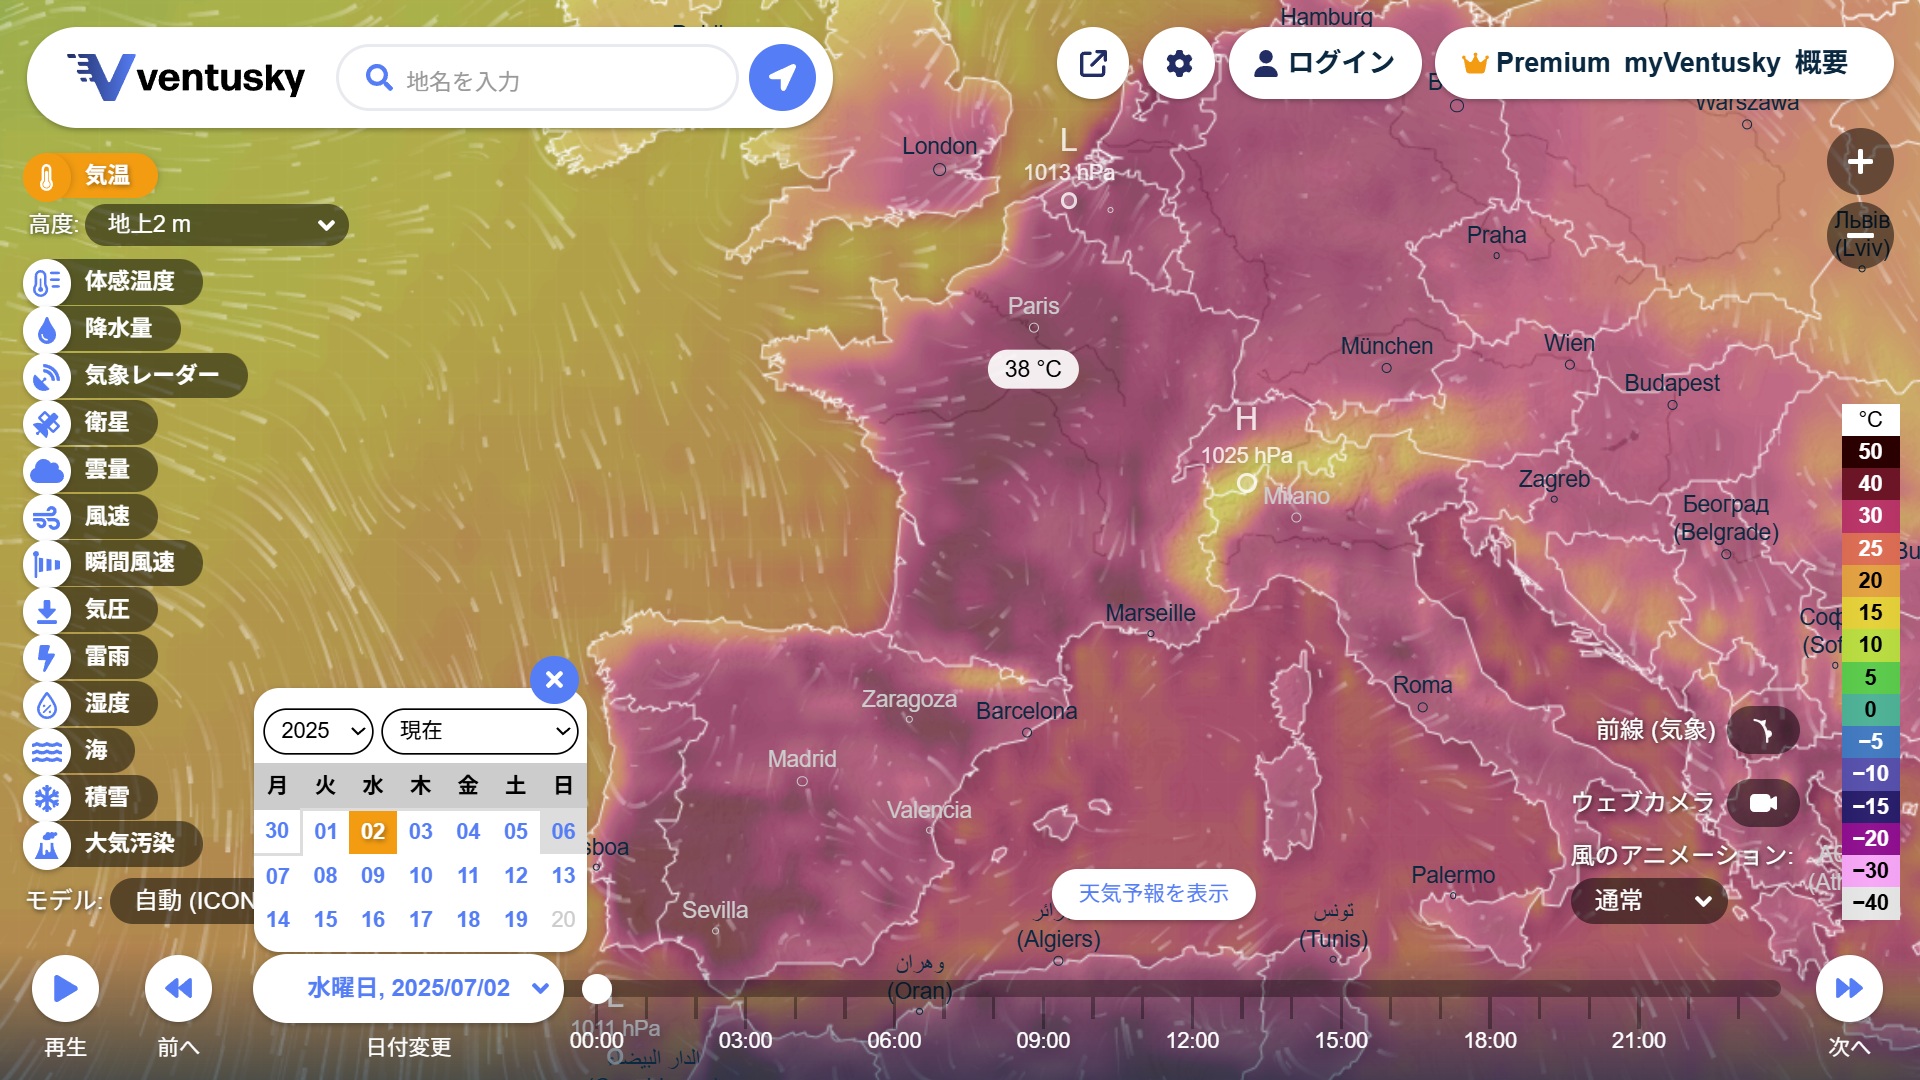Toggle 前線 (気象) fronts display
The height and width of the screenshot is (1080, 1920).
1763,731
